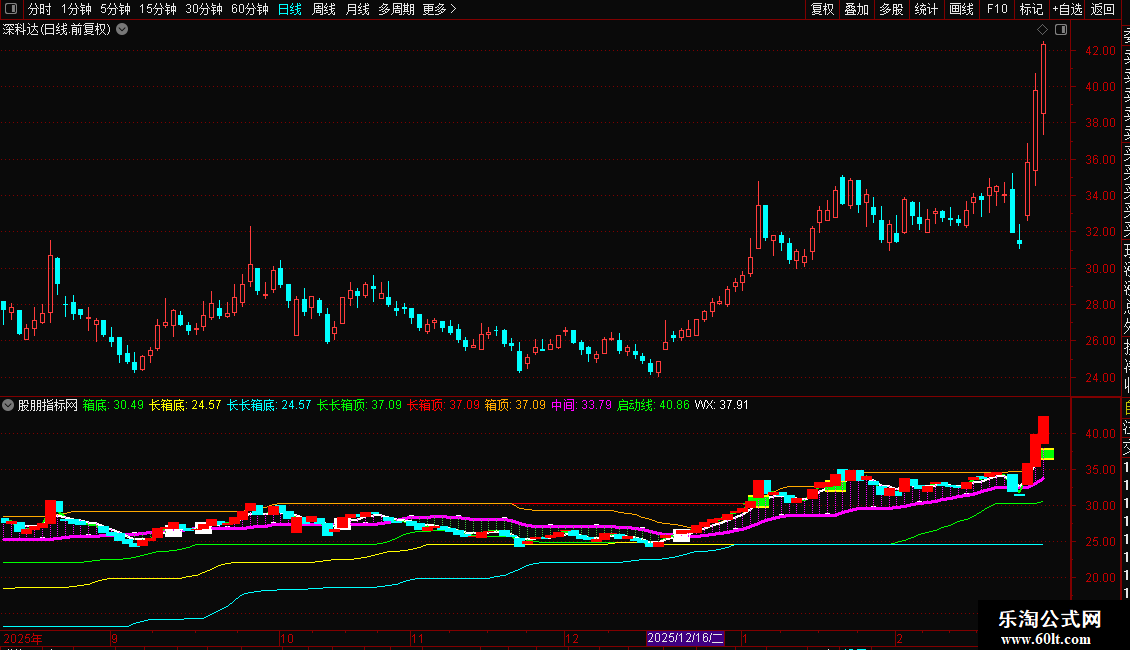Open F10 company information
Image resolution: width=1130 pixels, height=650 pixels.
click(x=997, y=9)
